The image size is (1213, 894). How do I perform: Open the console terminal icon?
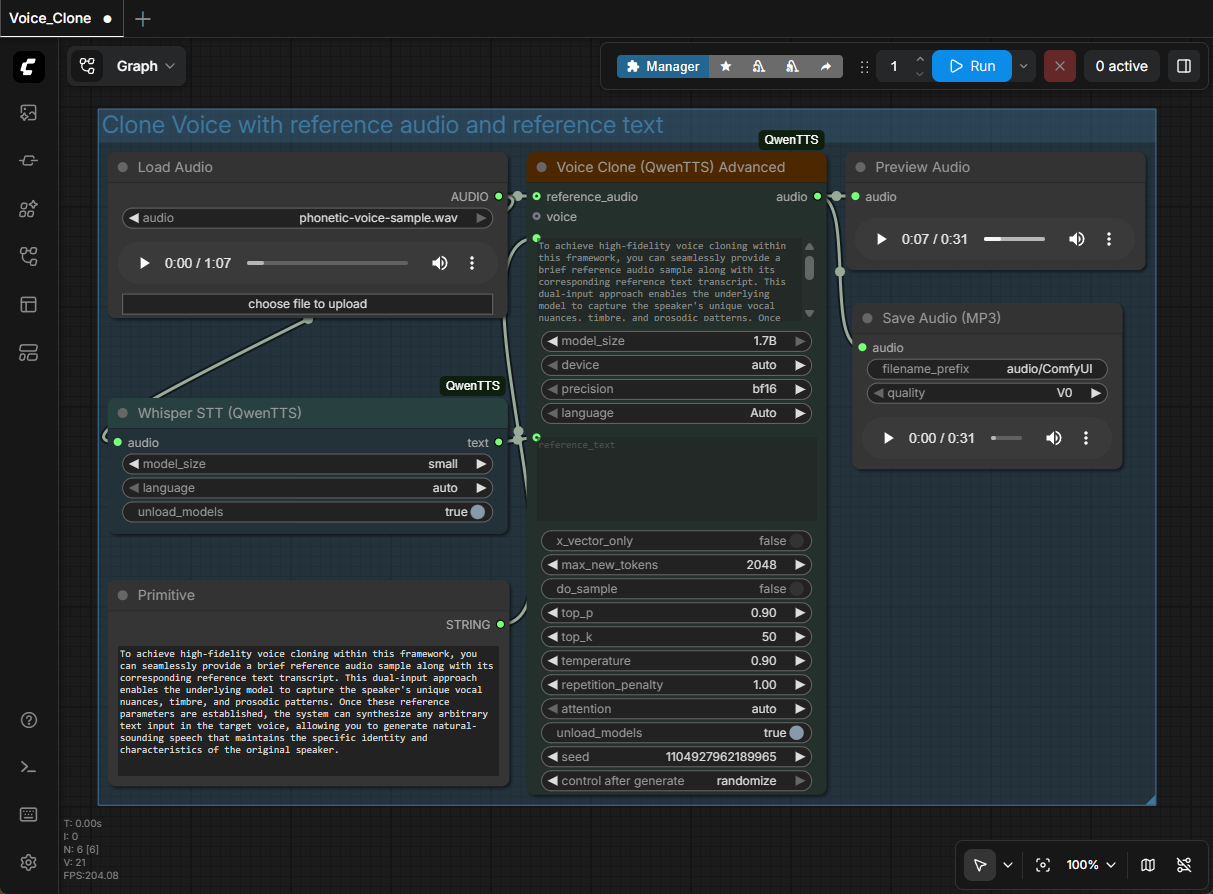click(29, 767)
